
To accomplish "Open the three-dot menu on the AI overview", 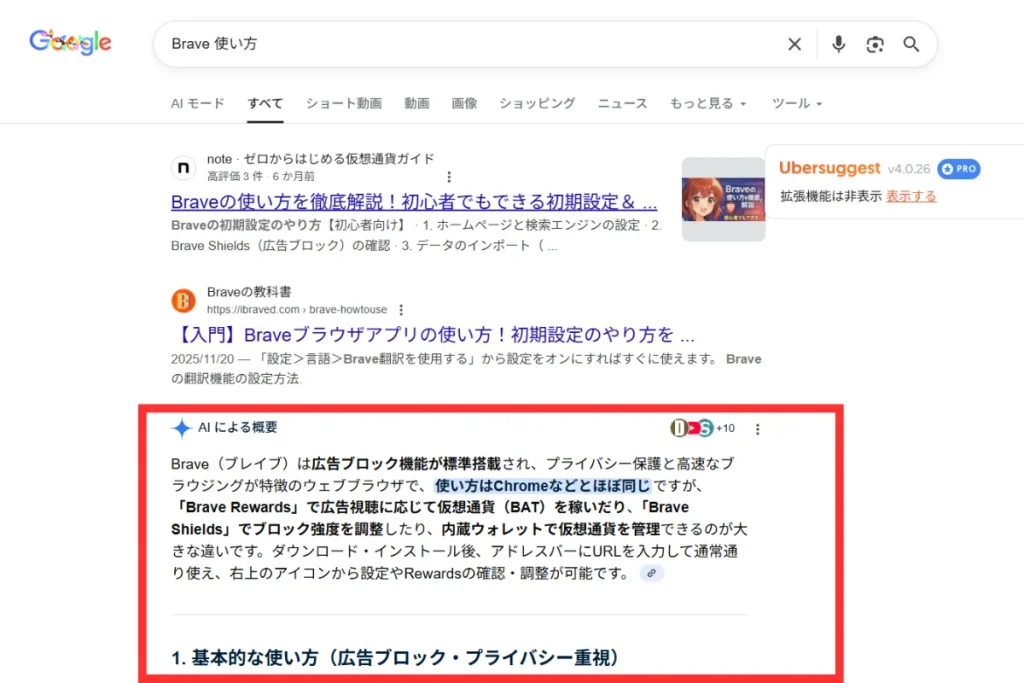I will click(757, 428).
